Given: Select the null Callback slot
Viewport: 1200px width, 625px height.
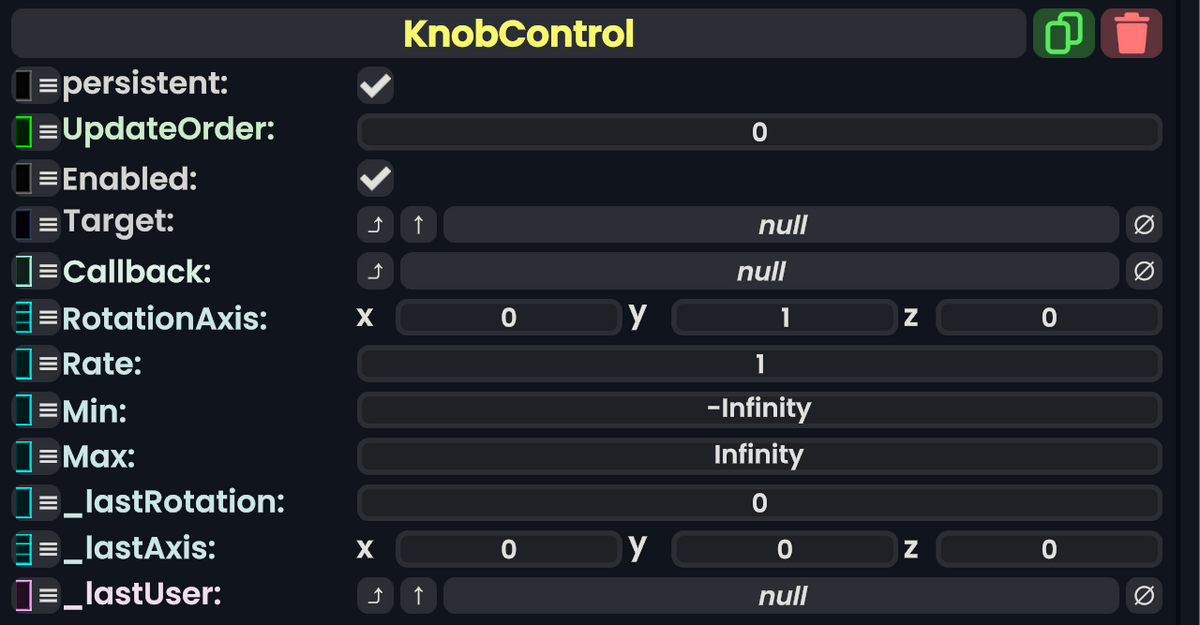Looking at the screenshot, I should [760, 271].
